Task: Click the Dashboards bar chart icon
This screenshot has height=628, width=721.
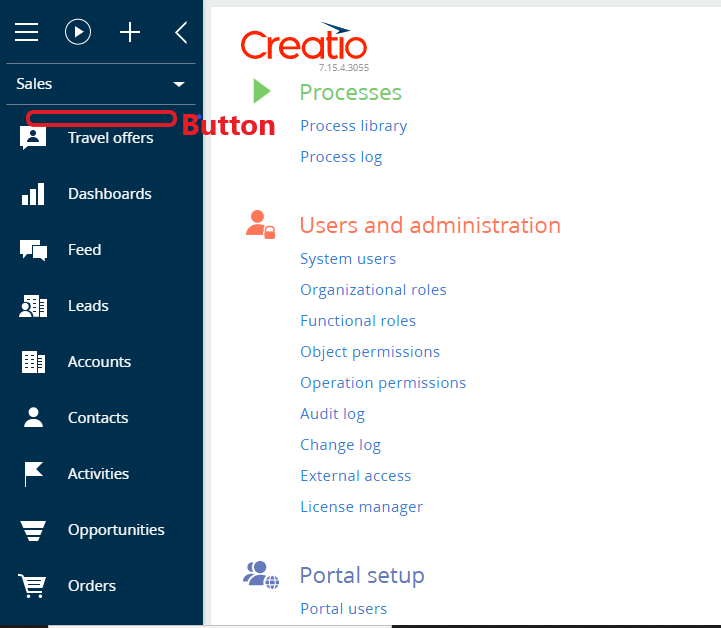Action: tap(33, 194)
